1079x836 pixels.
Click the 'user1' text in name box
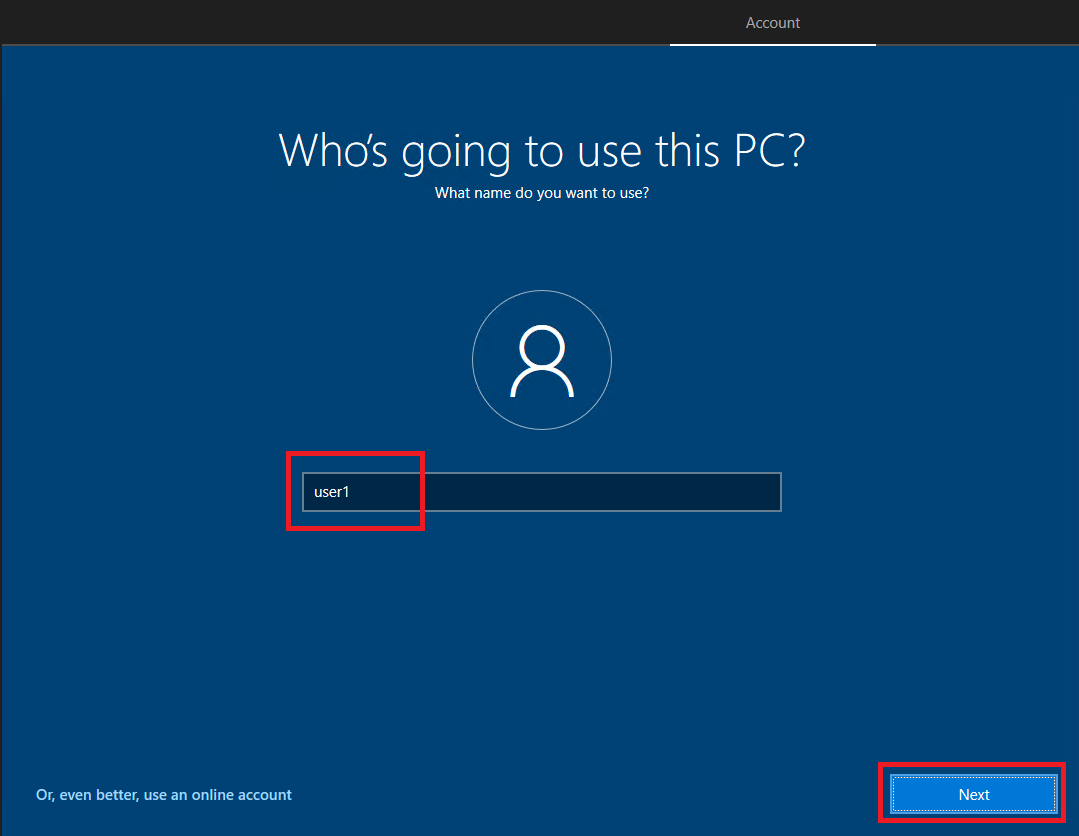(330, 492)
